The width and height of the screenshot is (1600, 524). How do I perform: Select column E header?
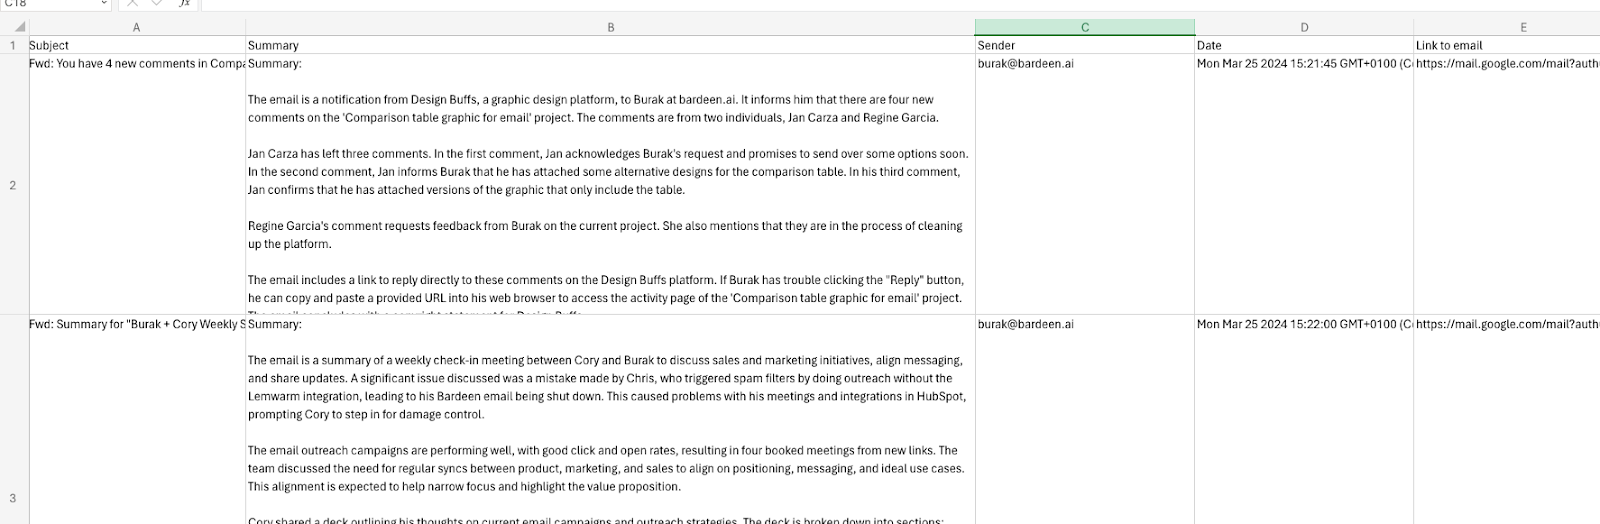(x=1507, y=27)
